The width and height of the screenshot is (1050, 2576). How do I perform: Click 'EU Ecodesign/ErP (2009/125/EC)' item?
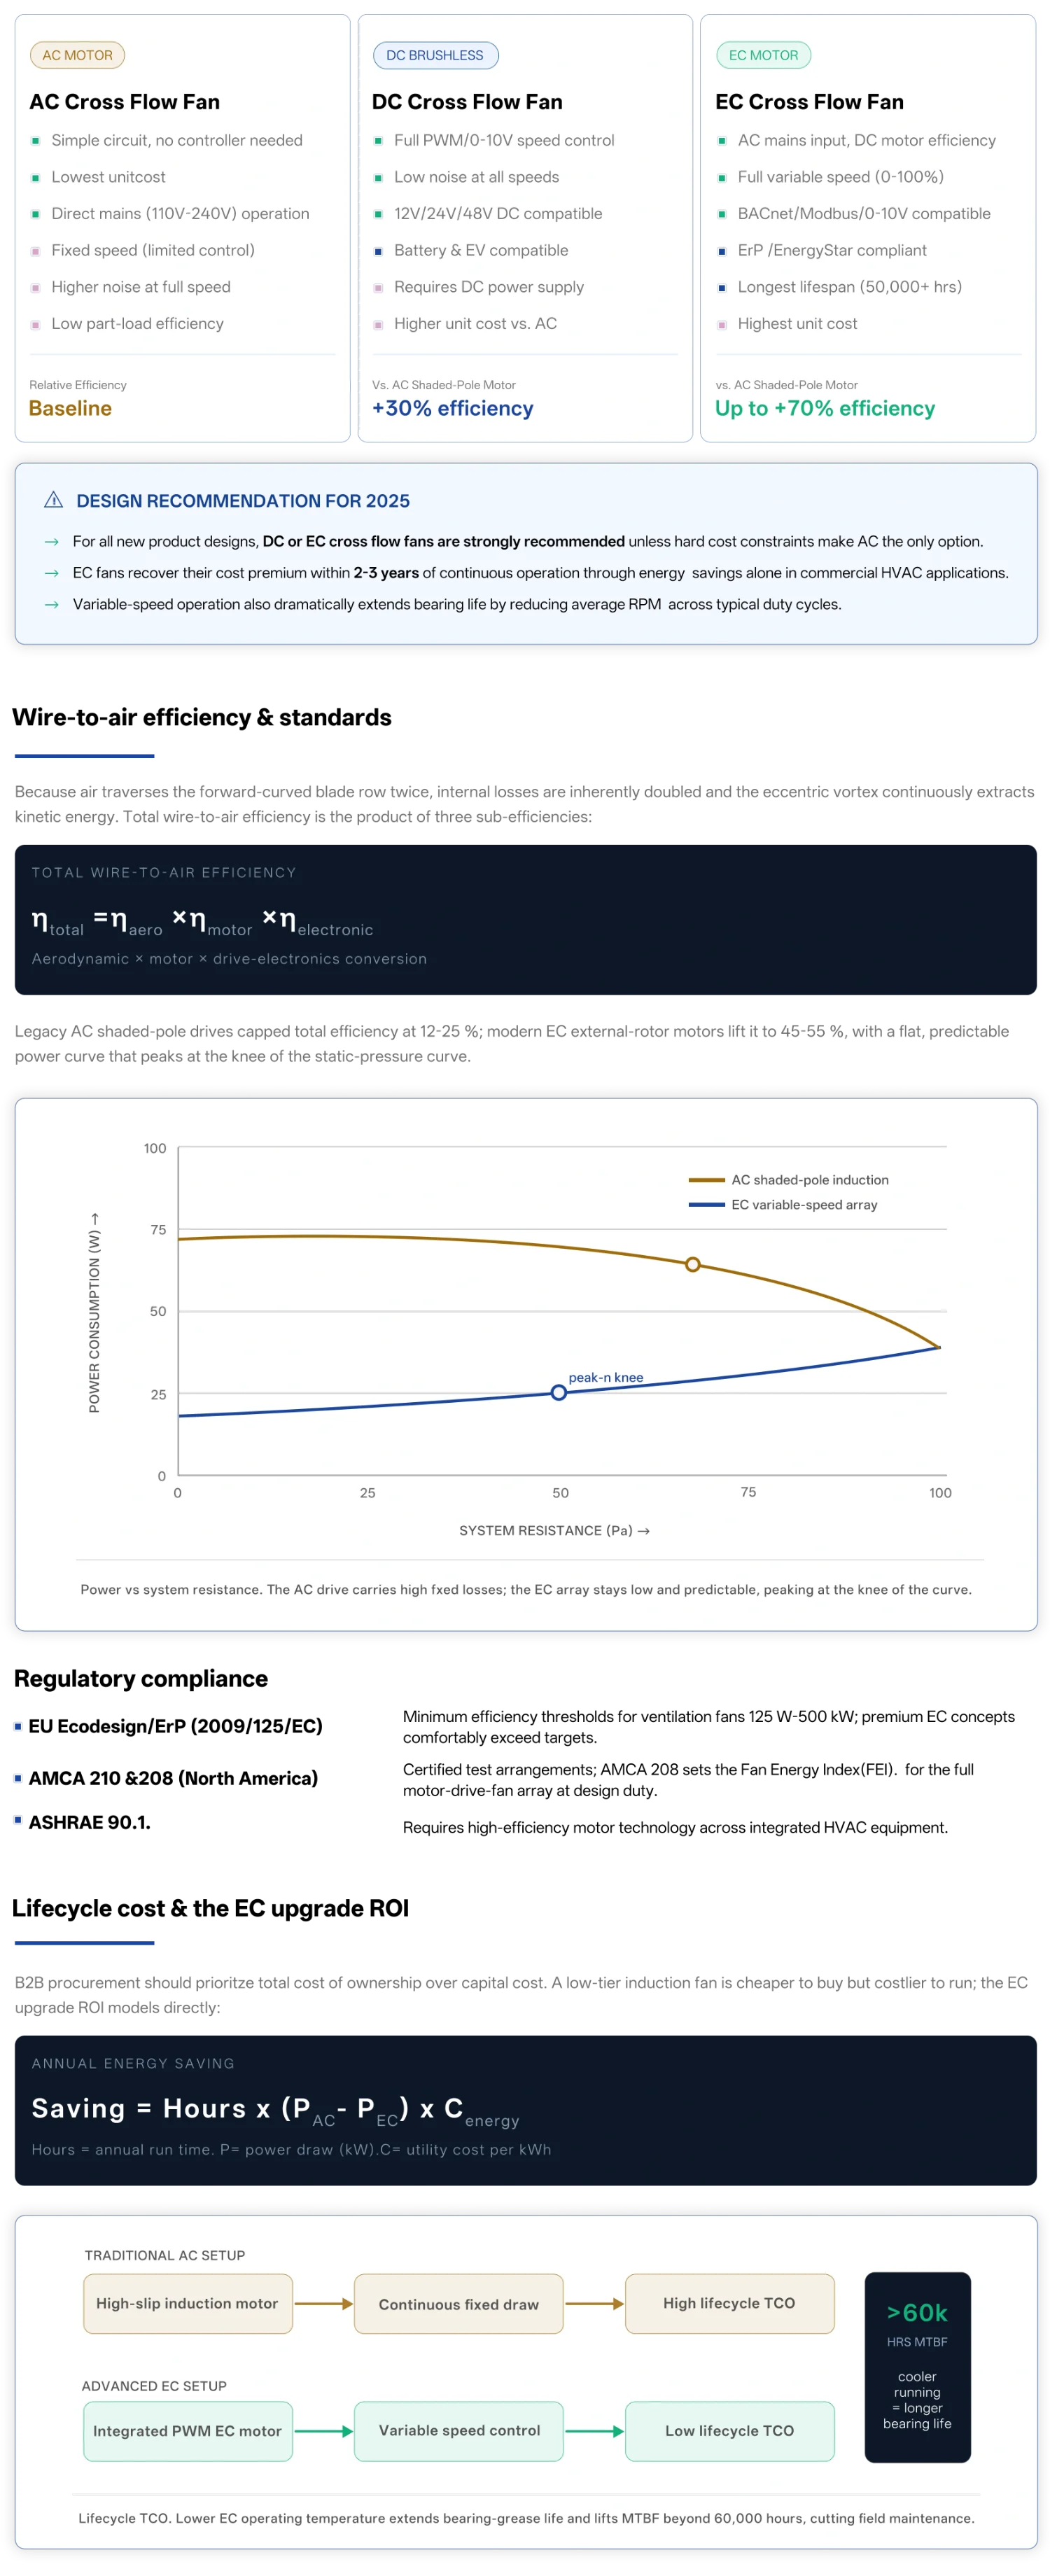click(175, 1726)
